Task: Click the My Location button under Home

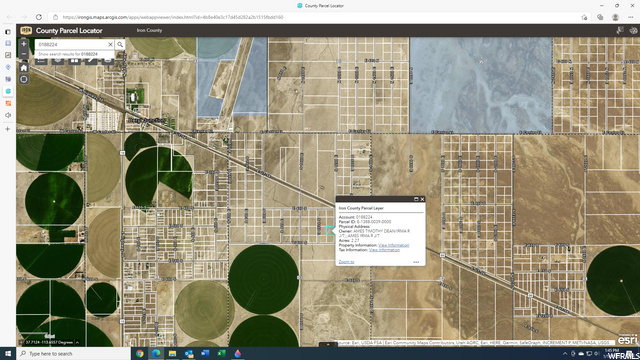Action: [x=24, y=79]
